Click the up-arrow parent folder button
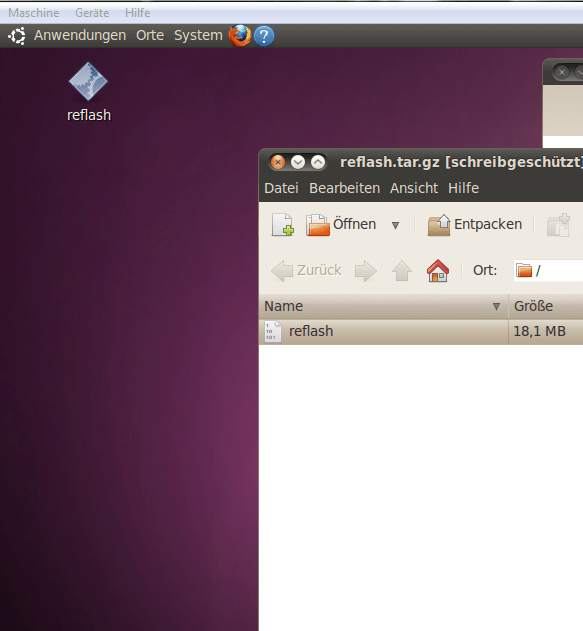583x631 pixels. (402, 270)
